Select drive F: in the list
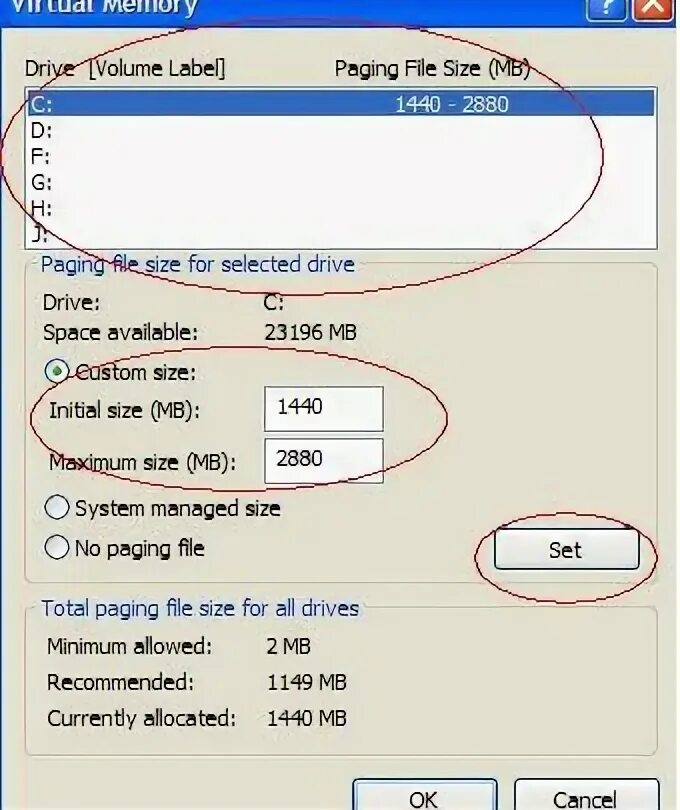Screen dimensions: 680x810 [341, 156]
